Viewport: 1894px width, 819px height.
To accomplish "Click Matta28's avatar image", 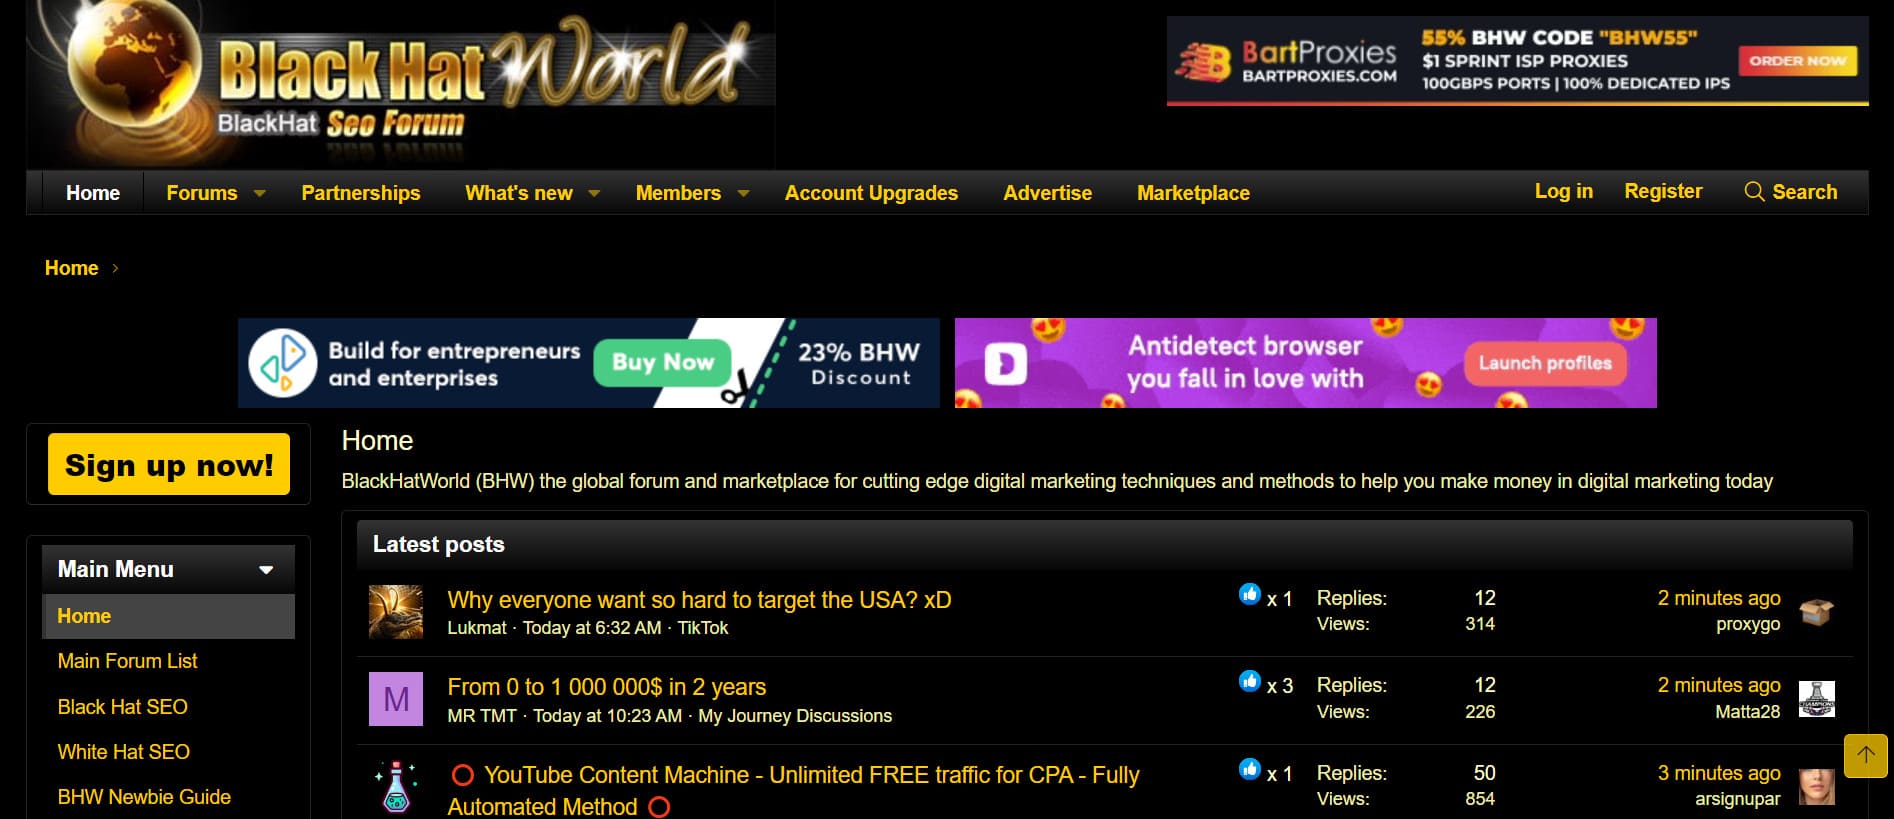I will 1817,699.
